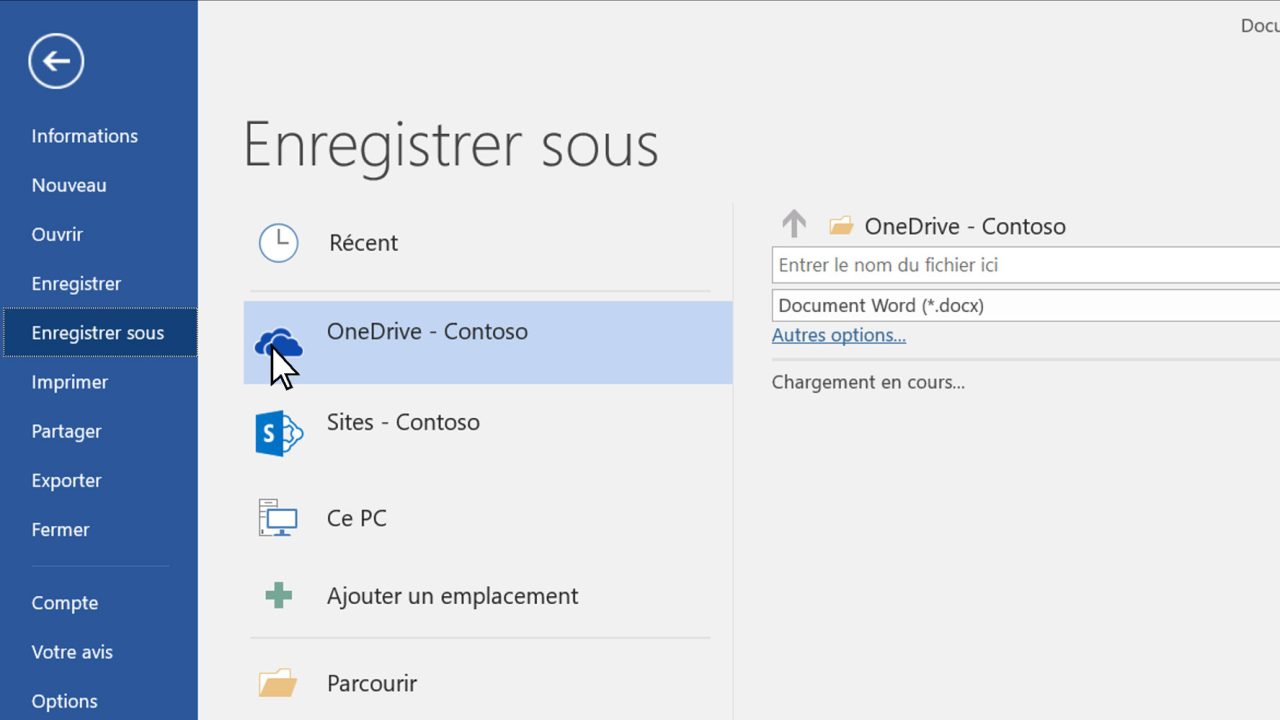Image resolution: width=1280 pixels, height=720 pixels.
Task: Click the up arrow to go up a folder
Action: pos(793,224)
